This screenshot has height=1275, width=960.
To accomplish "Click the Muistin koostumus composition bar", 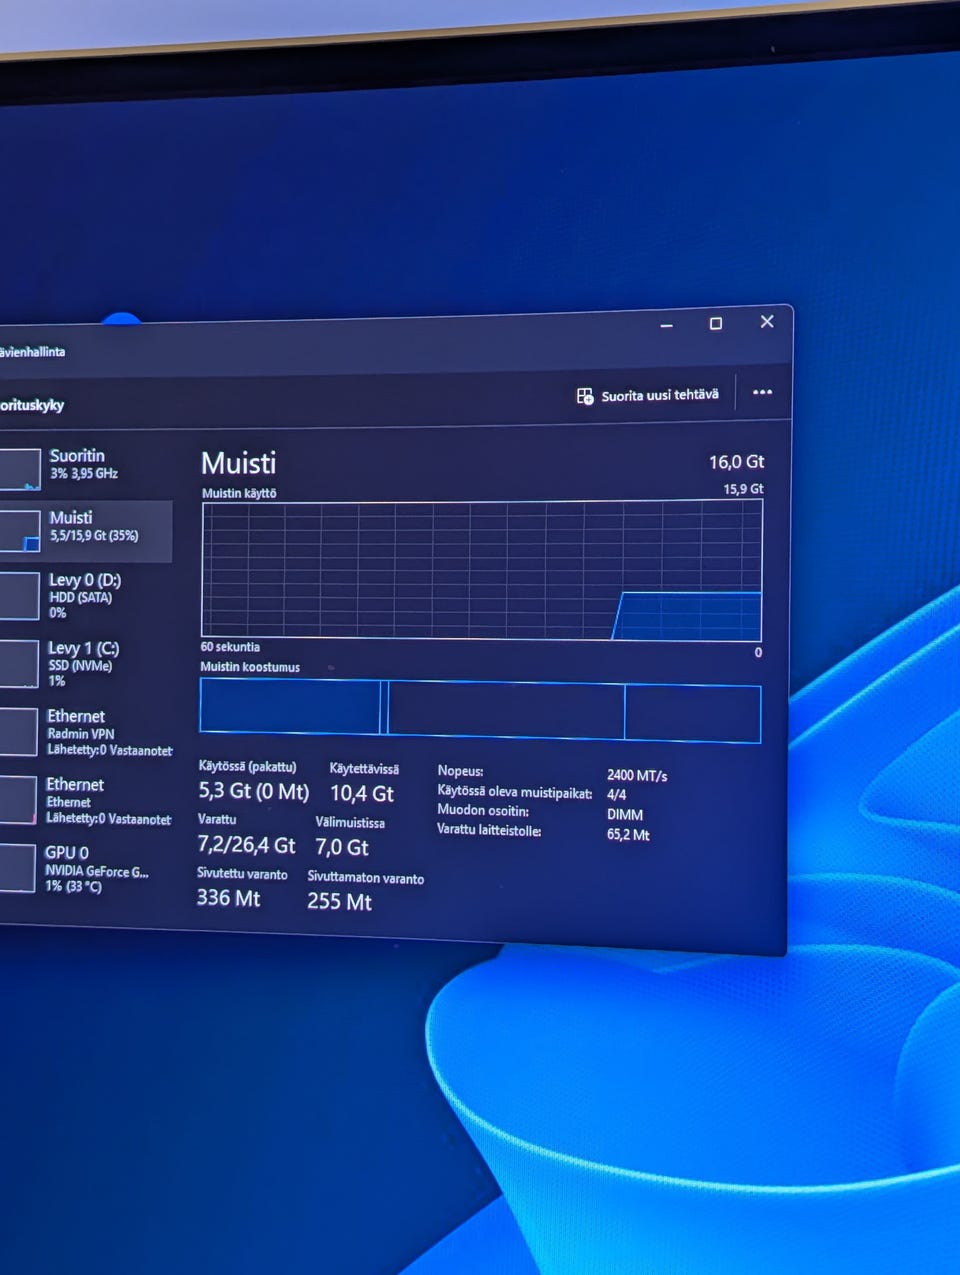I will (x=480, y=711).
